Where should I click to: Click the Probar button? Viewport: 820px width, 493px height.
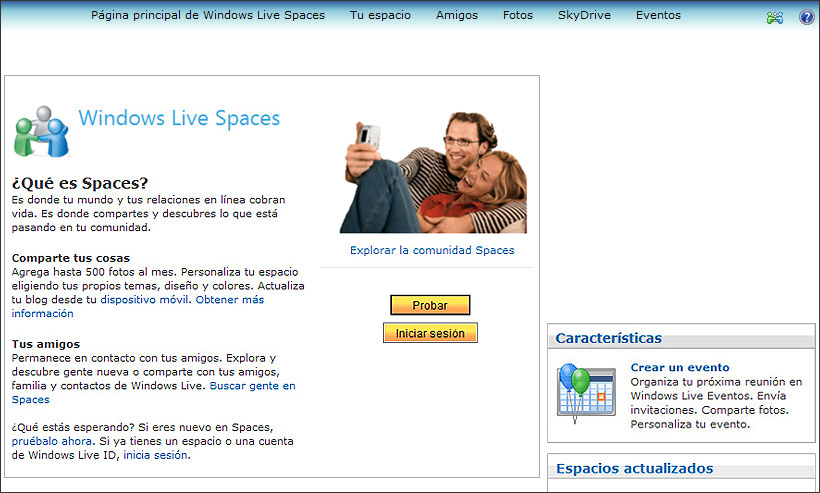click(x=430, y=305)
